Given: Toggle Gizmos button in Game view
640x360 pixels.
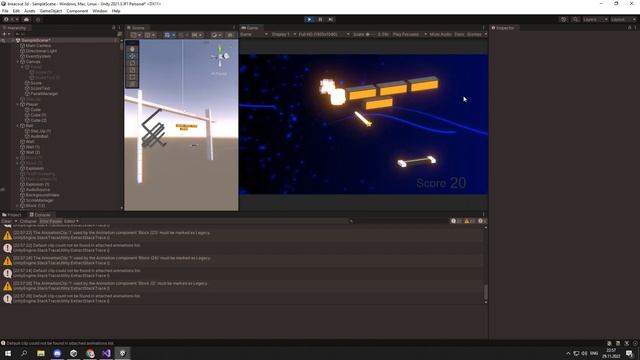Looking at the screenshot, I should pyautogui.click(x=474, y=35).
